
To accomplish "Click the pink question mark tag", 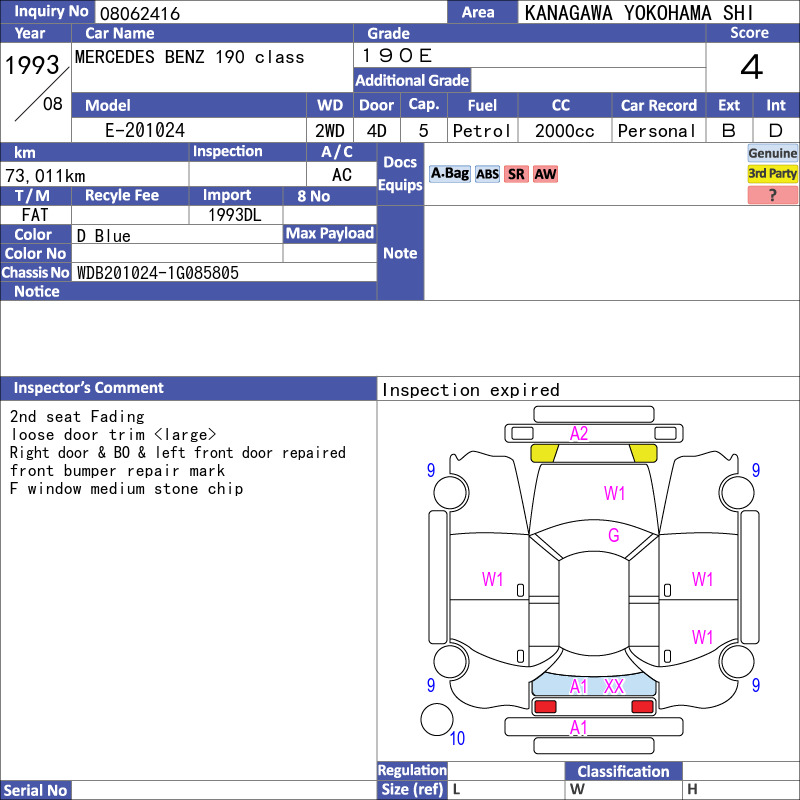I will pos(772,195).
